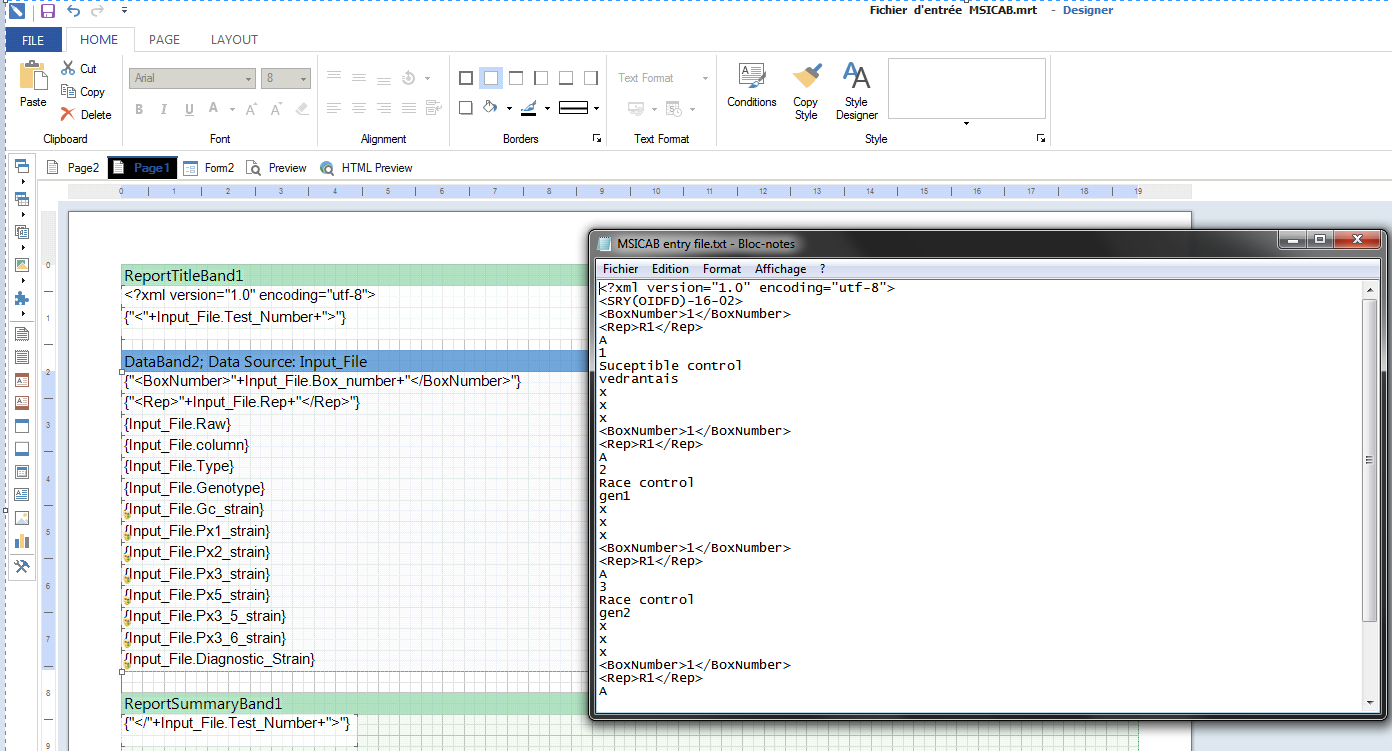
Task: Open the FILE ribbon tab
Action: point(33,40)
